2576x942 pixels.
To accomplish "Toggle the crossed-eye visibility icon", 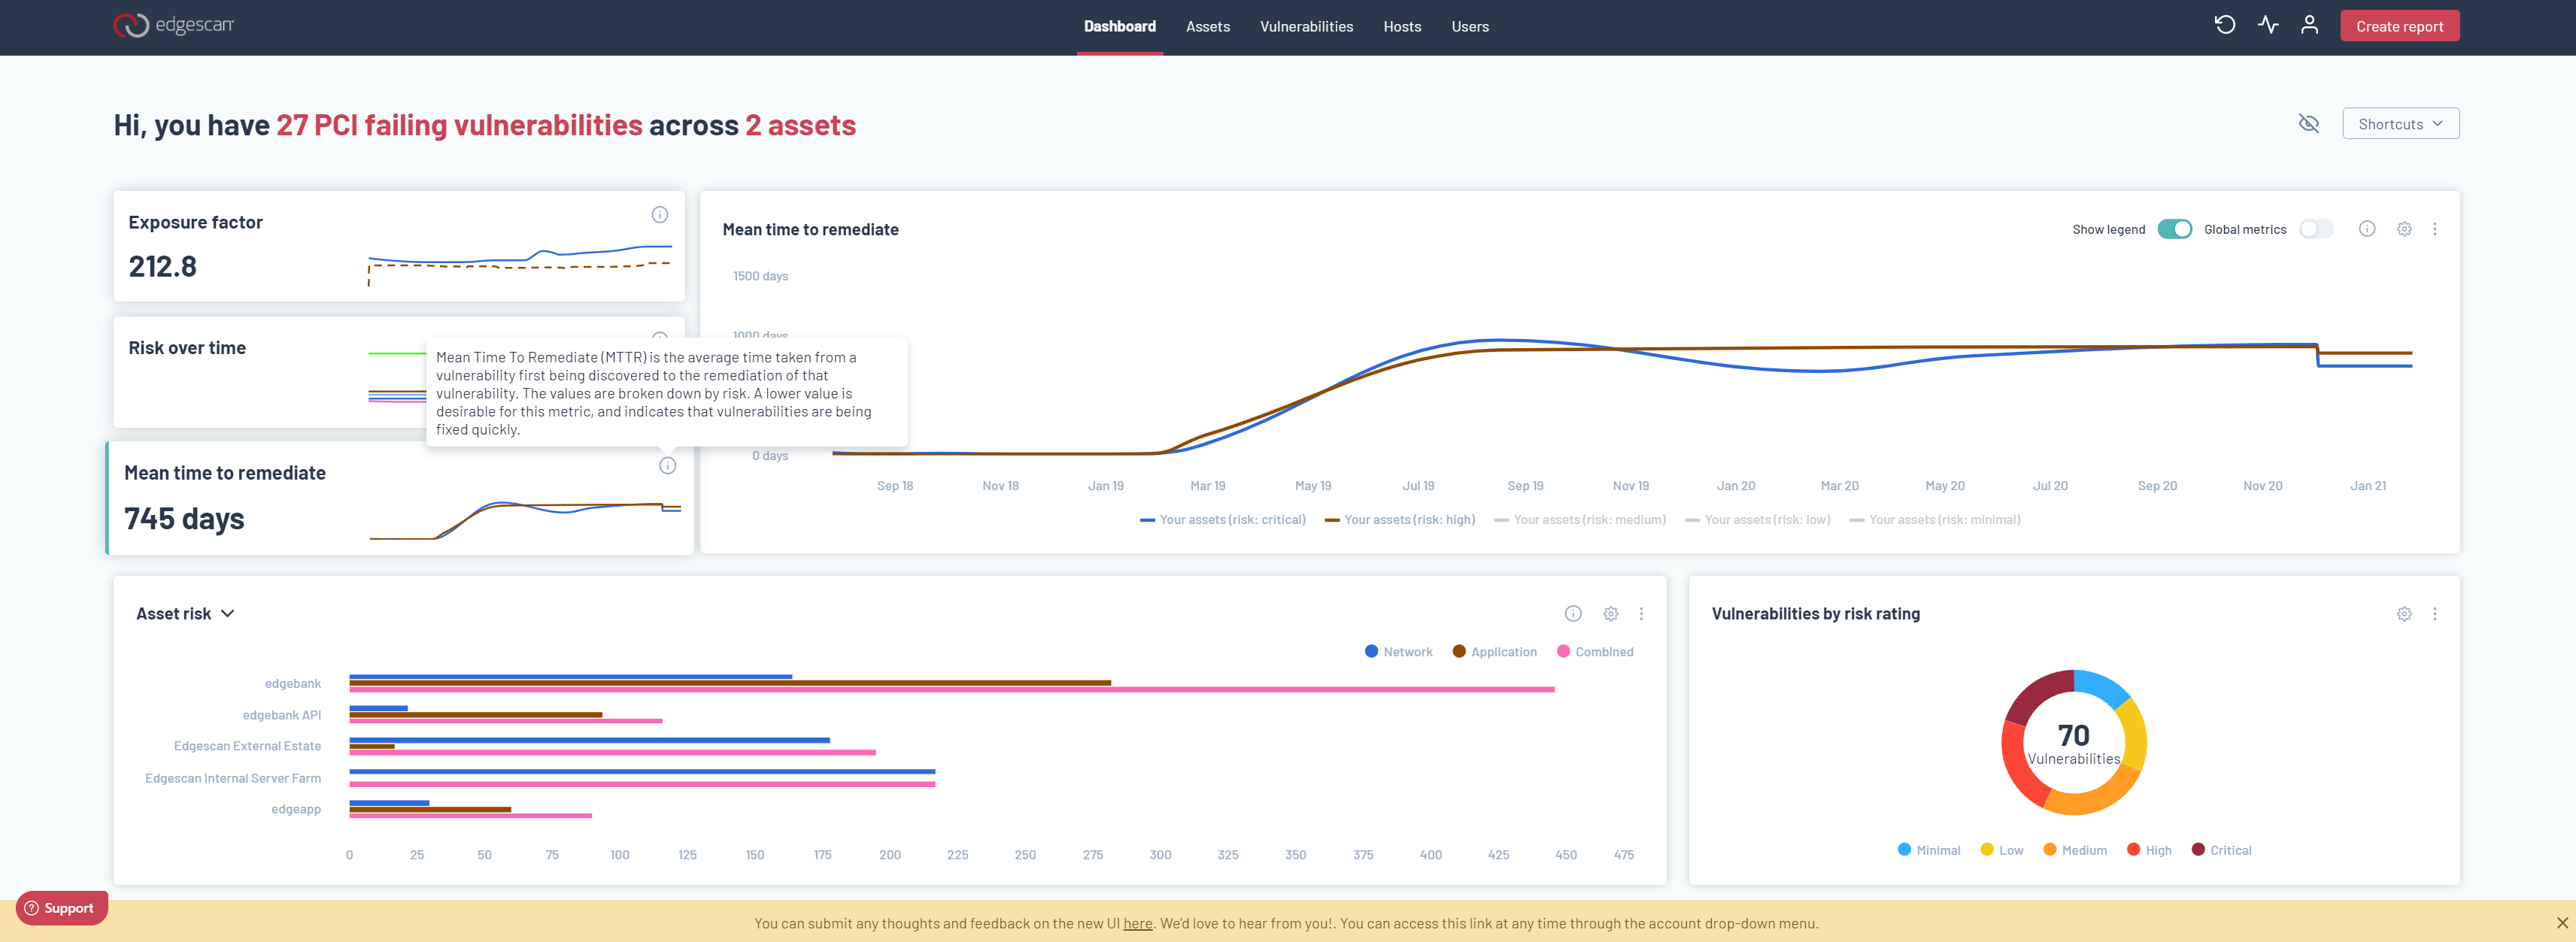I will pyautogui.click(x=2308, y=124).
